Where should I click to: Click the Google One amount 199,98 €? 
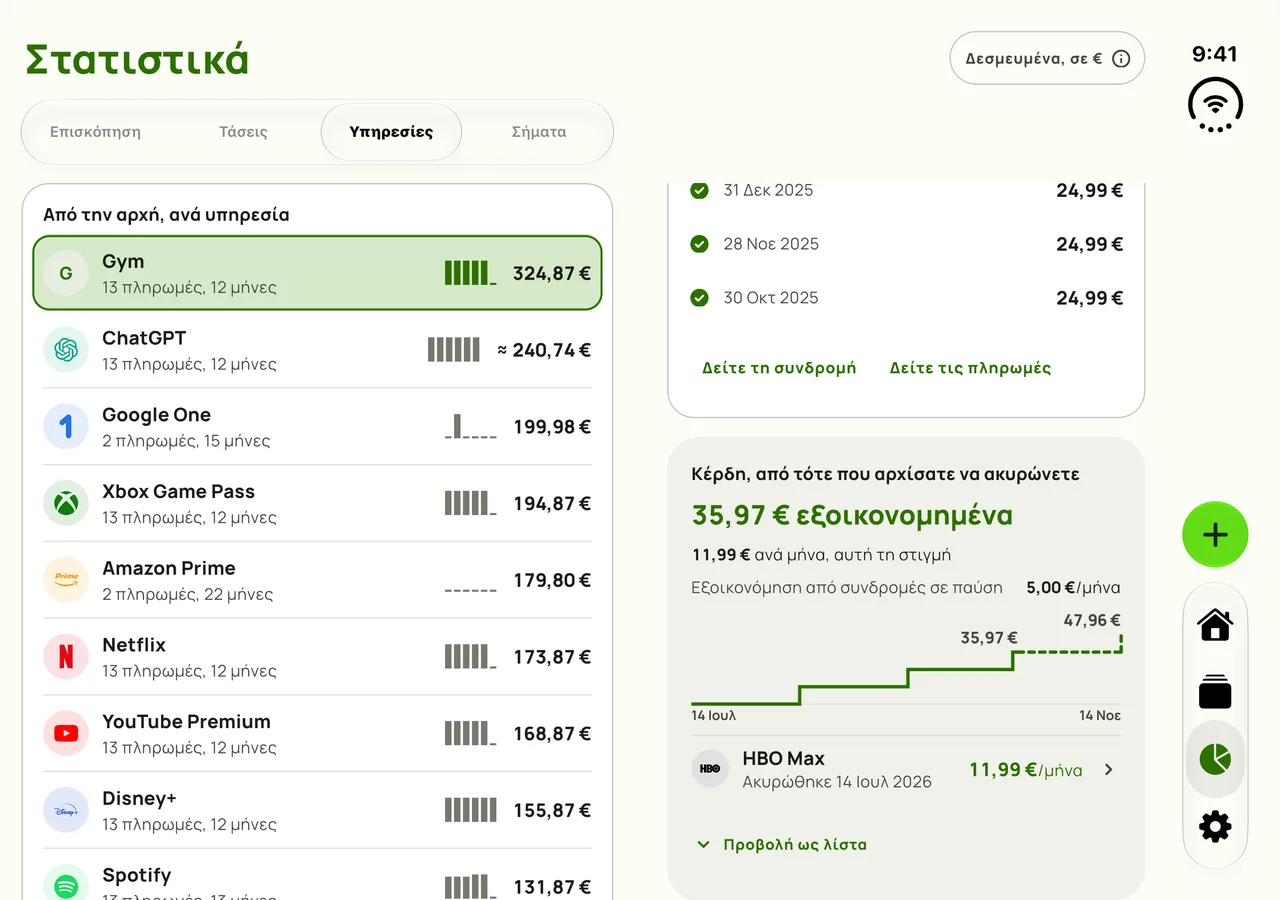(552, 427)
